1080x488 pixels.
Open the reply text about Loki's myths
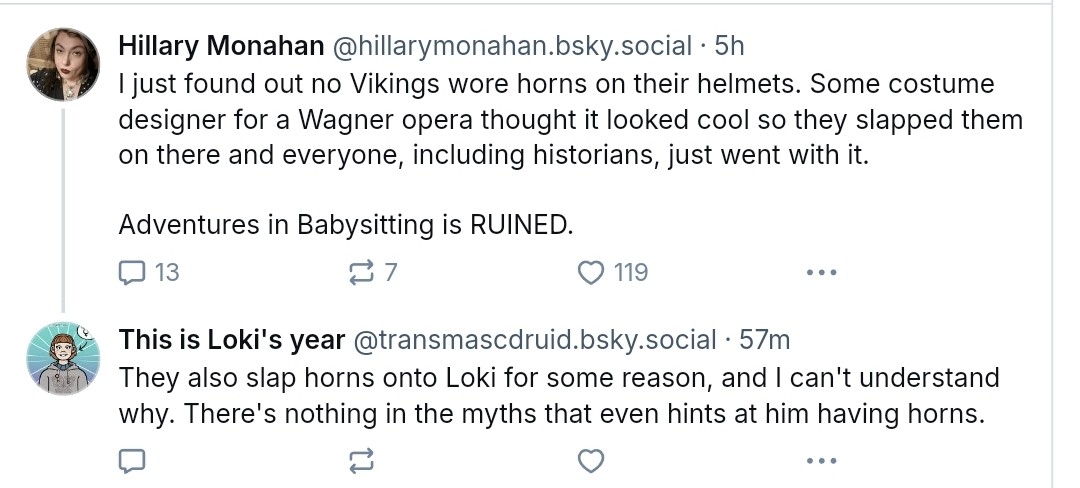tap(558, 395)
